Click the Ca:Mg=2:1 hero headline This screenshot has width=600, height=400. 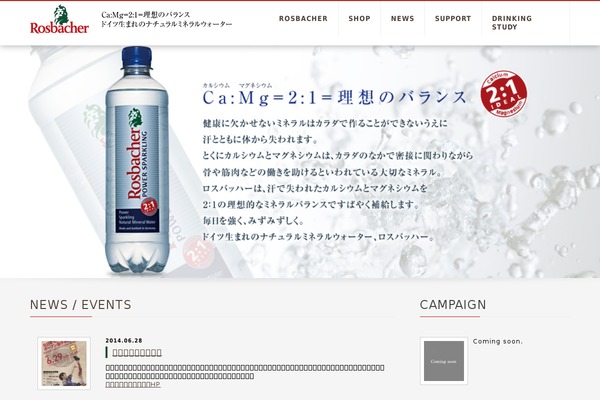[x=335, y=97]
